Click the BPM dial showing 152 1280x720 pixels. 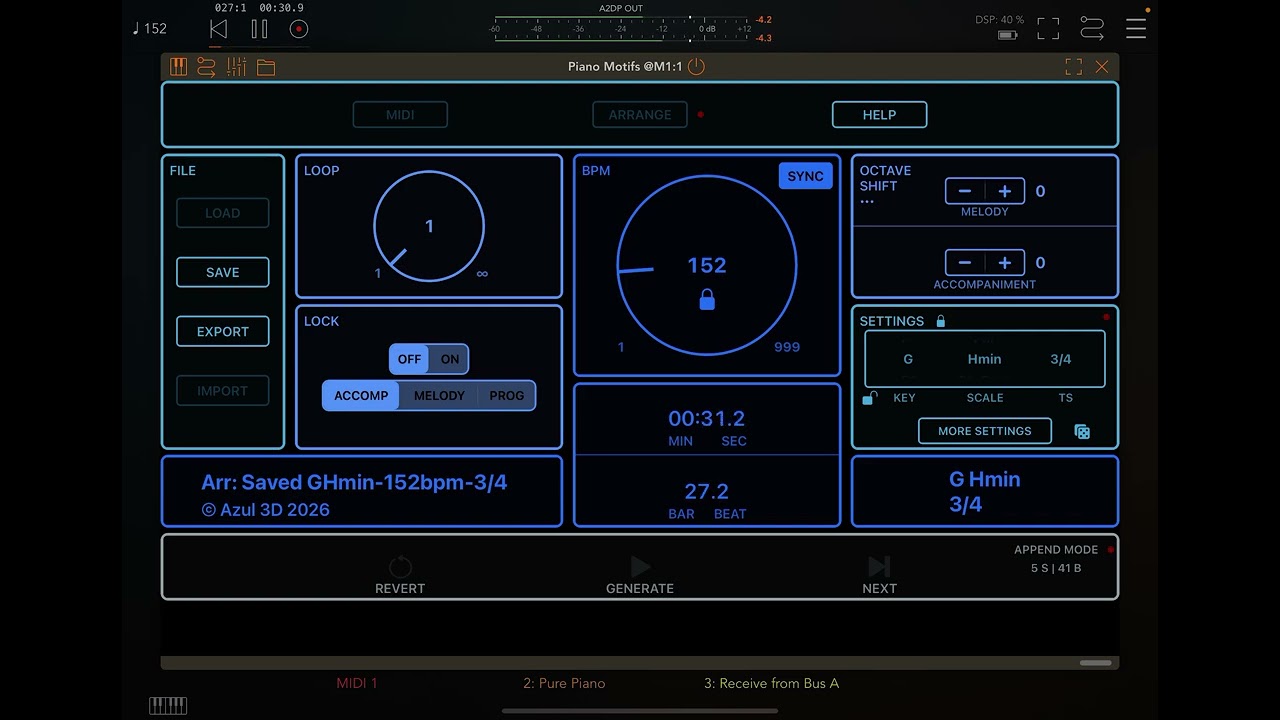click(707, 266)
